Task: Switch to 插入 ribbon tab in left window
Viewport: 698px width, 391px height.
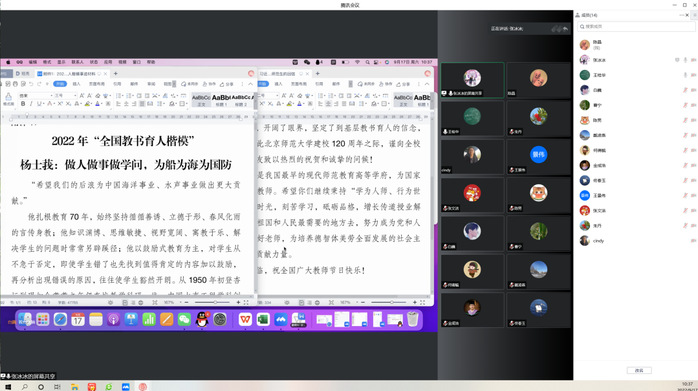Action: 76,84
